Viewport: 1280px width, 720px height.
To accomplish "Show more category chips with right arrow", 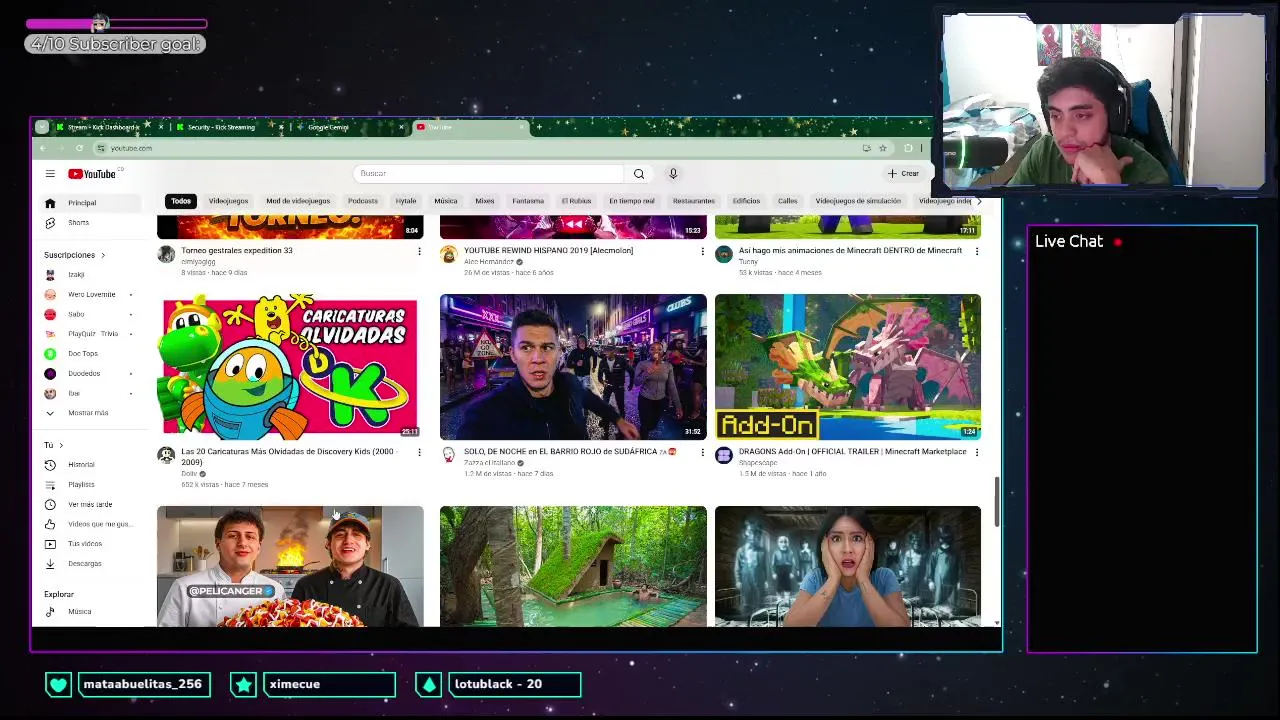I will pyautogui.click(x=978, y=201).
